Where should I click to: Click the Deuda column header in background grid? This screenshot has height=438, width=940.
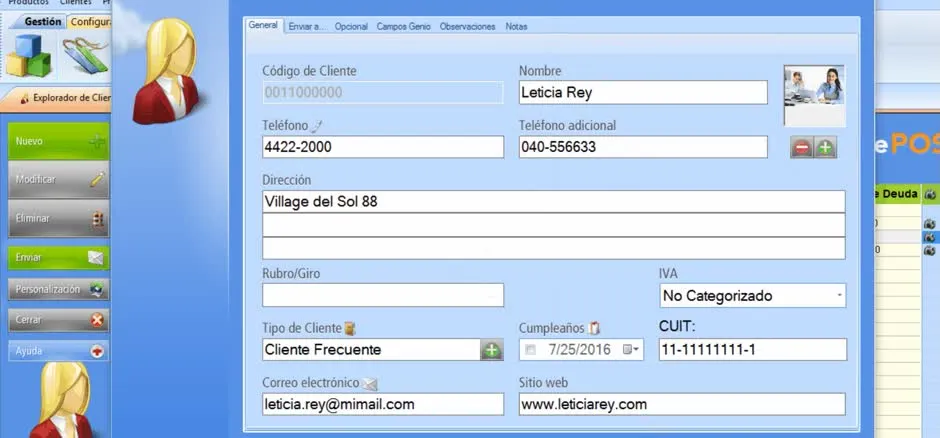coord(897,194)
